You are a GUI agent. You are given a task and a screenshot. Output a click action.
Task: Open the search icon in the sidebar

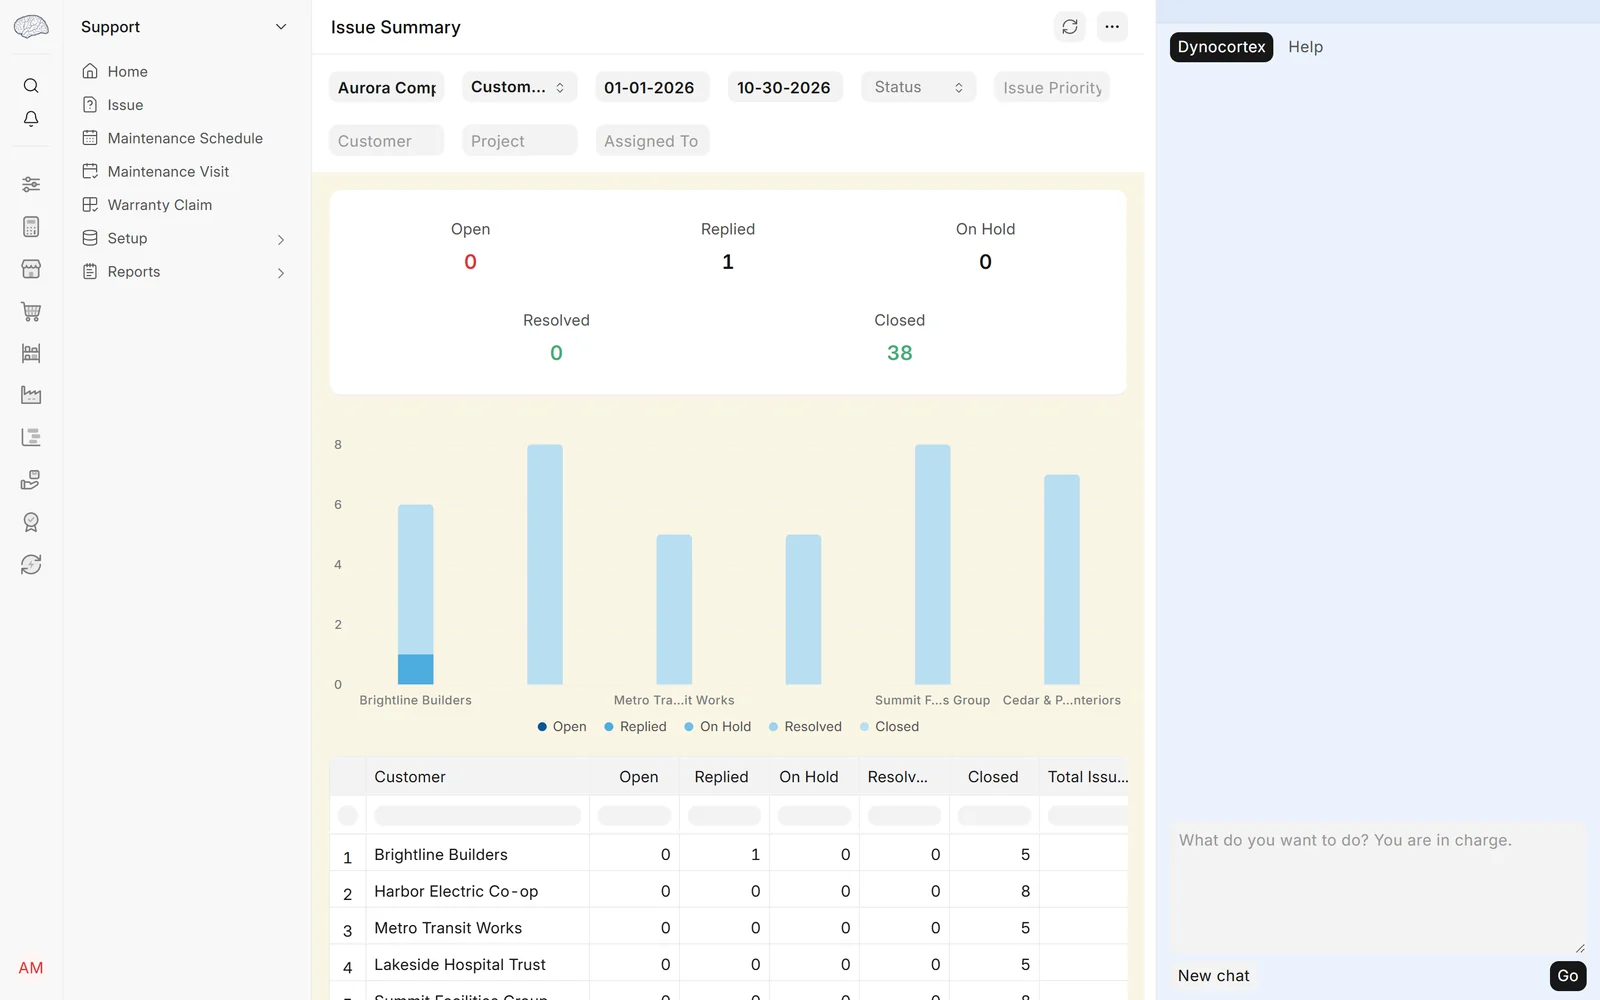click(31, 86)
